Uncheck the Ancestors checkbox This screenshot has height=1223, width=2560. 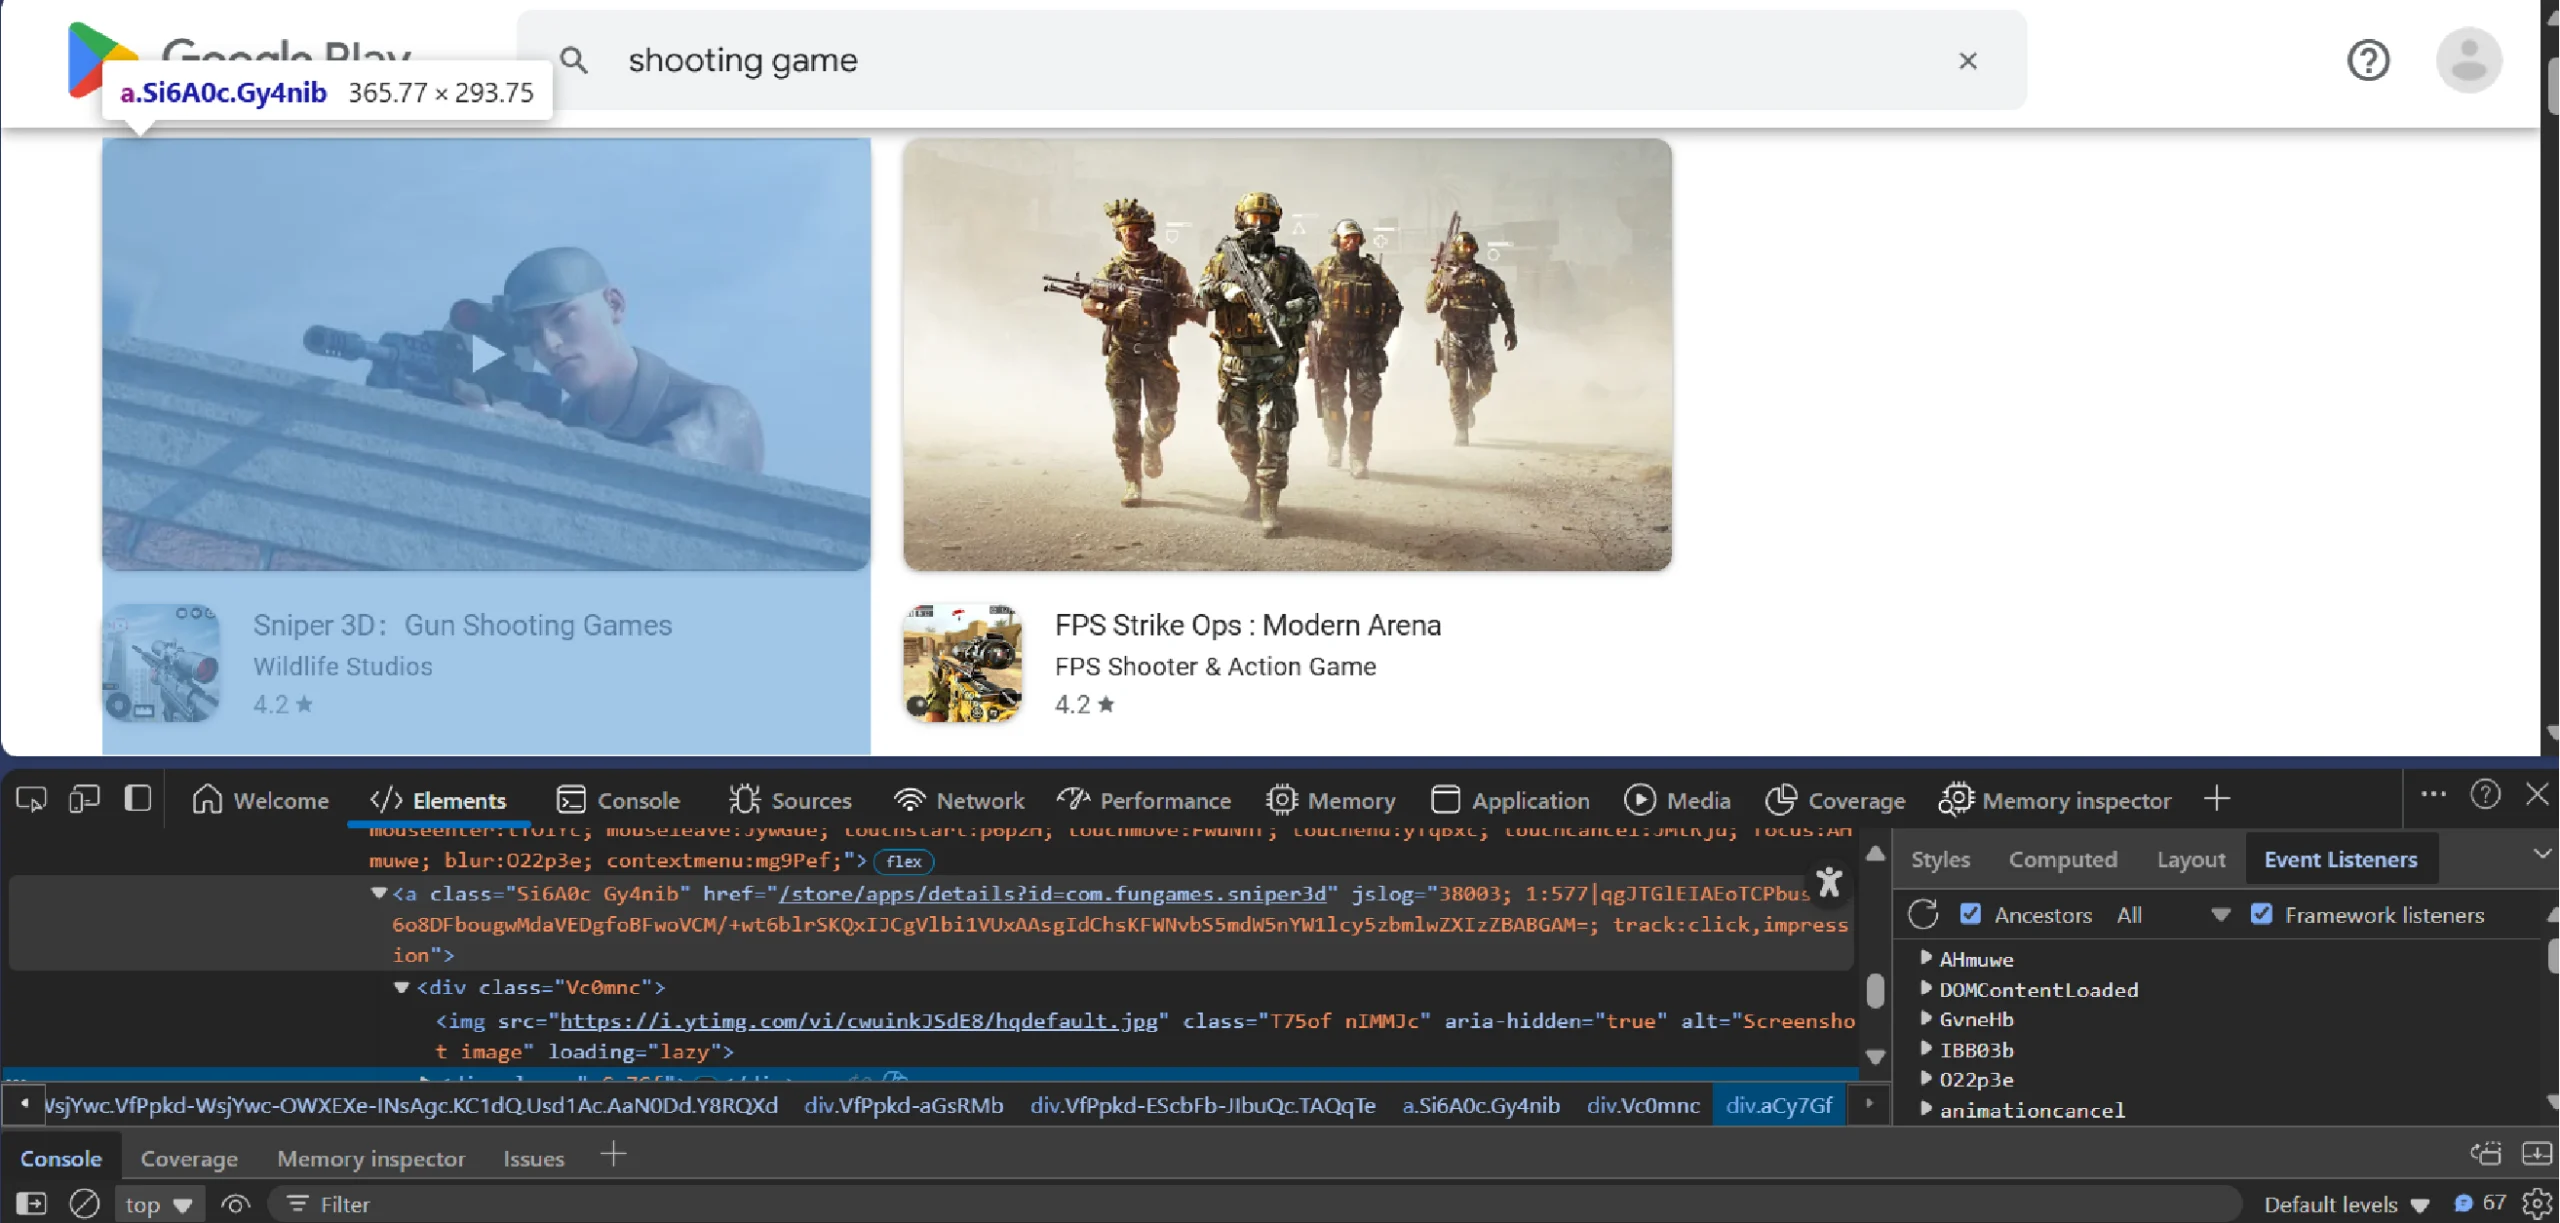pyautogui.click(x=1970, y=914)
